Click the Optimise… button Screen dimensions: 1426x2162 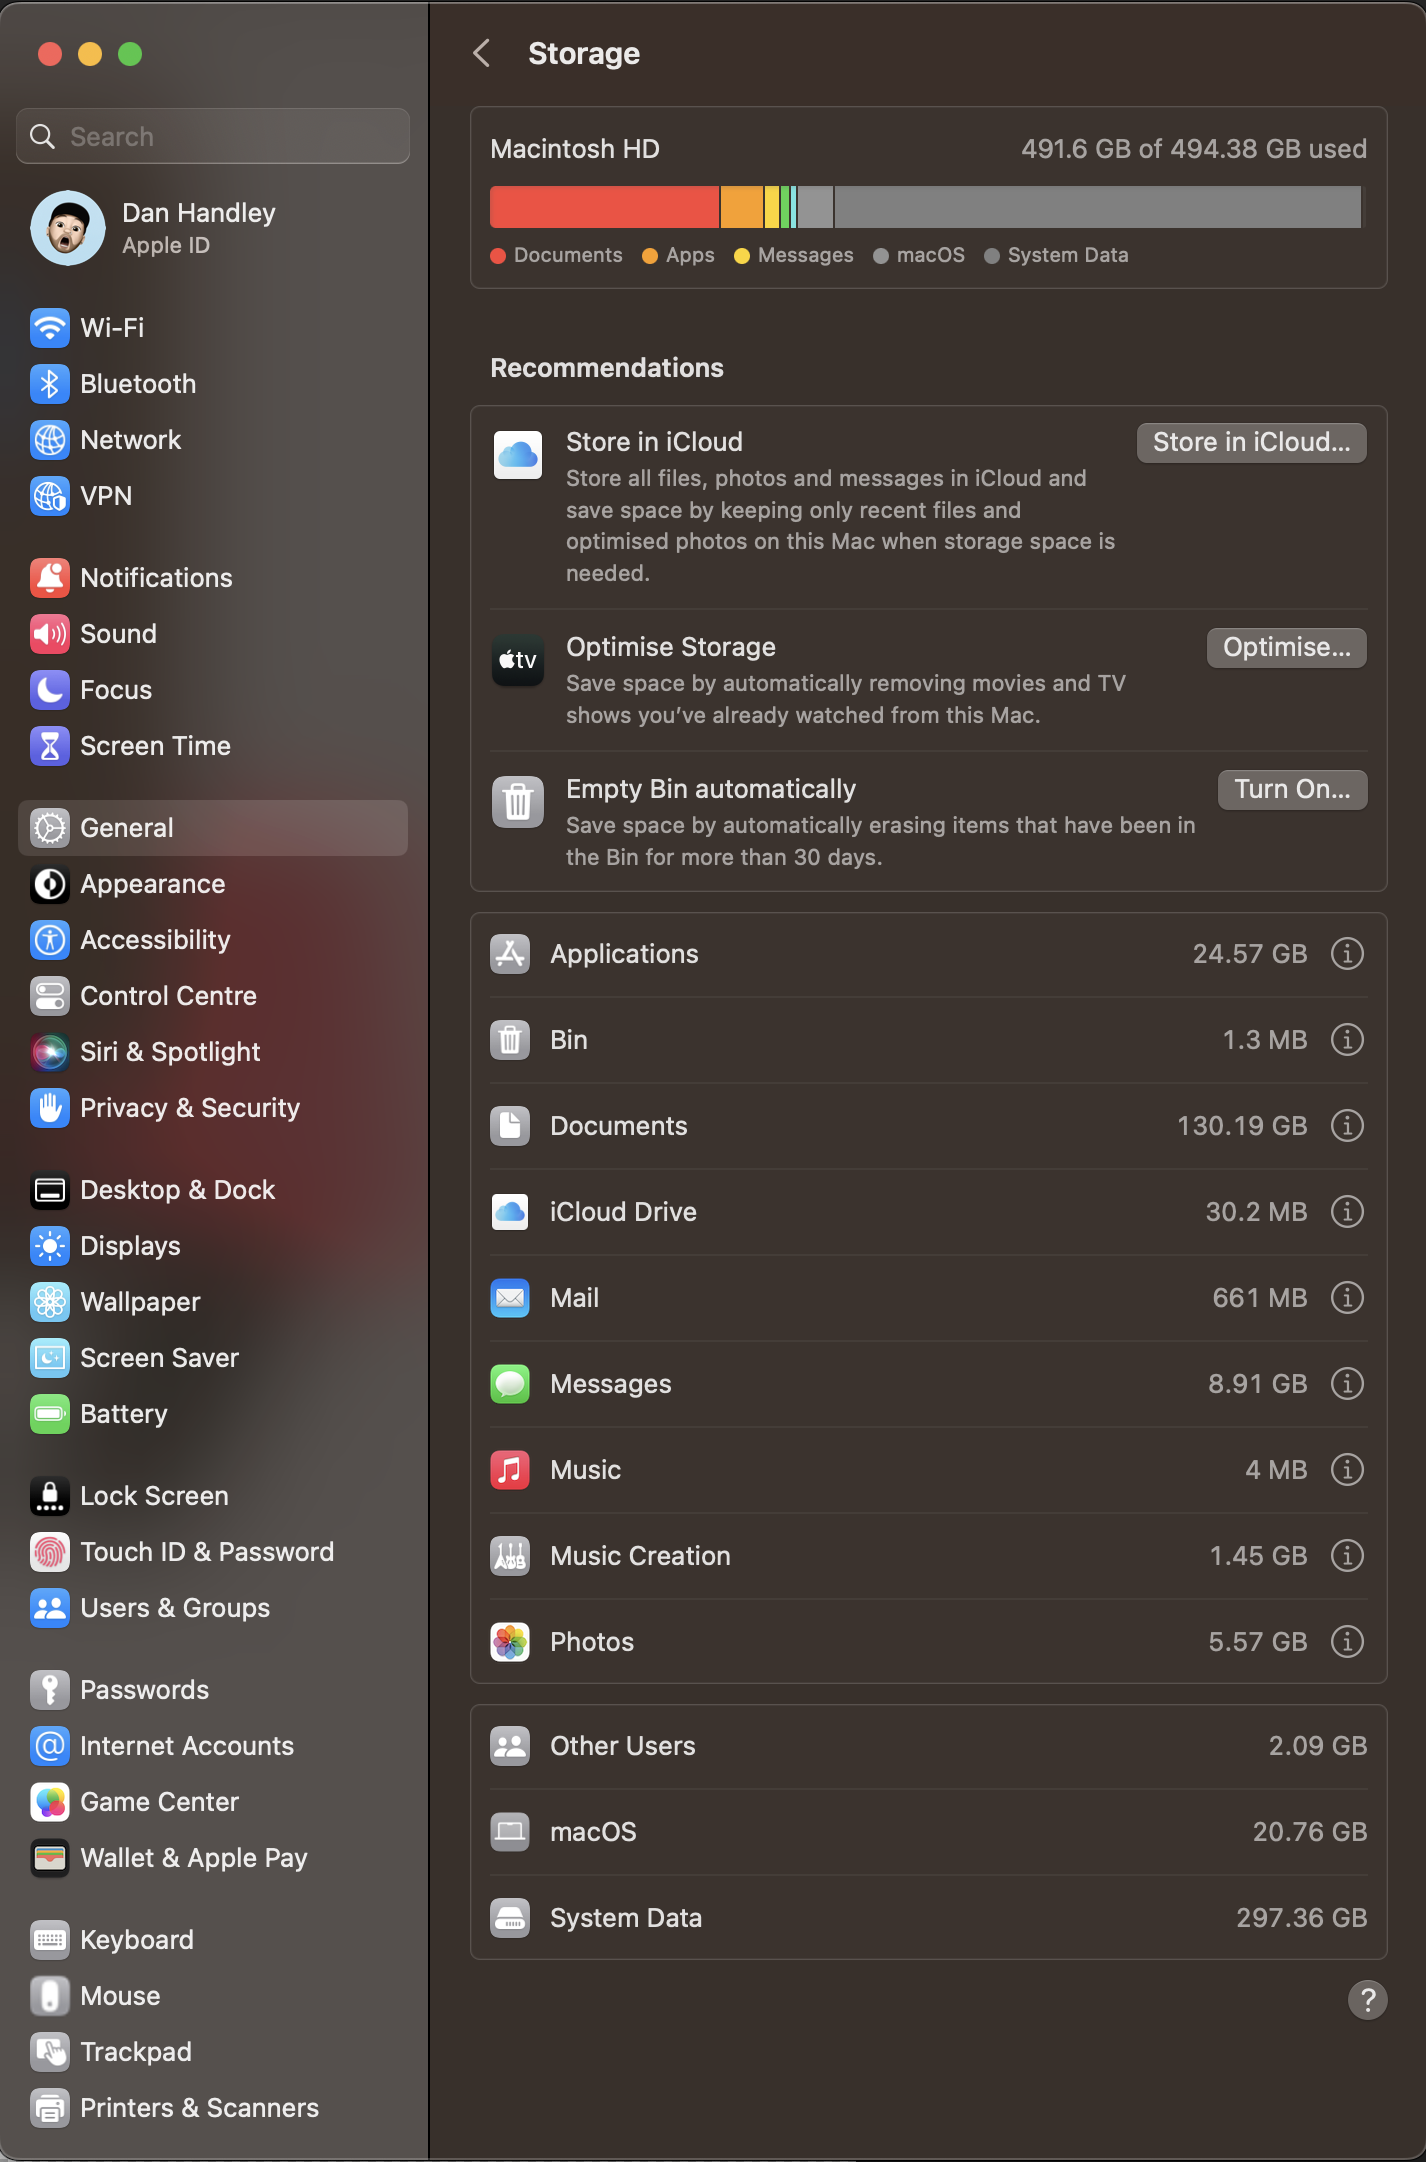tap(1286, 647)
